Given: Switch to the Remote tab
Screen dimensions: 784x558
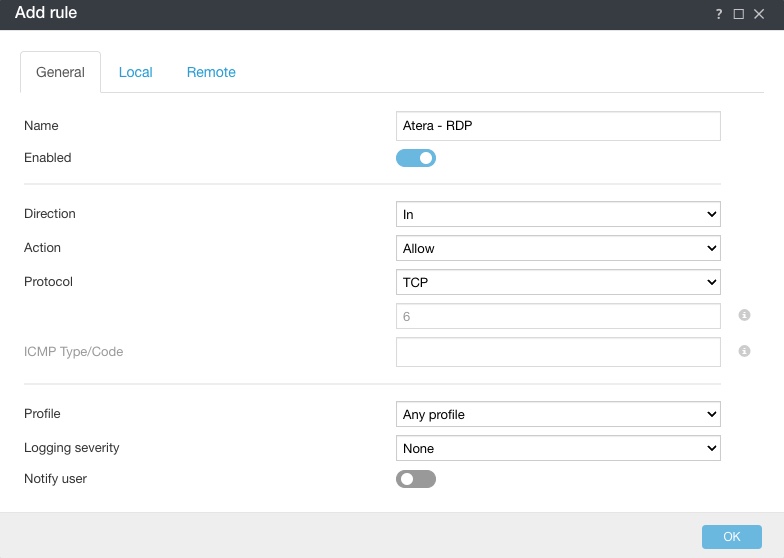Looking at the screenshot, I should click(211, 72).
